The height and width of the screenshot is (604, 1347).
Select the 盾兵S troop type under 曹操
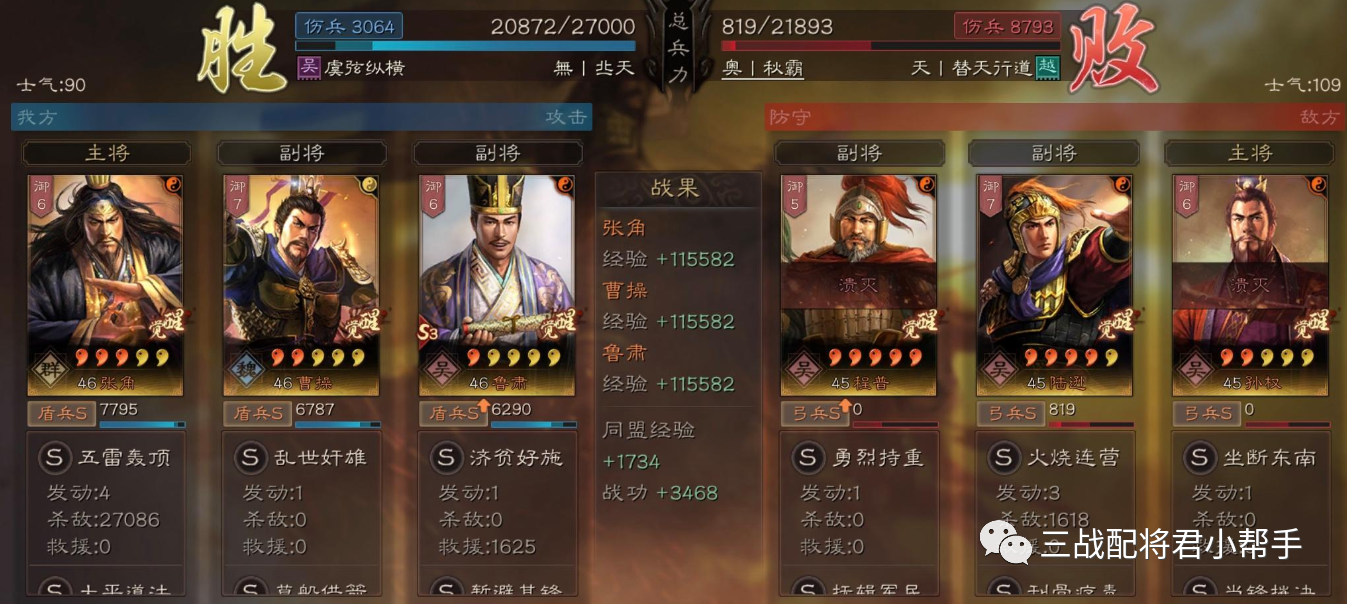[x=257, y=412]
